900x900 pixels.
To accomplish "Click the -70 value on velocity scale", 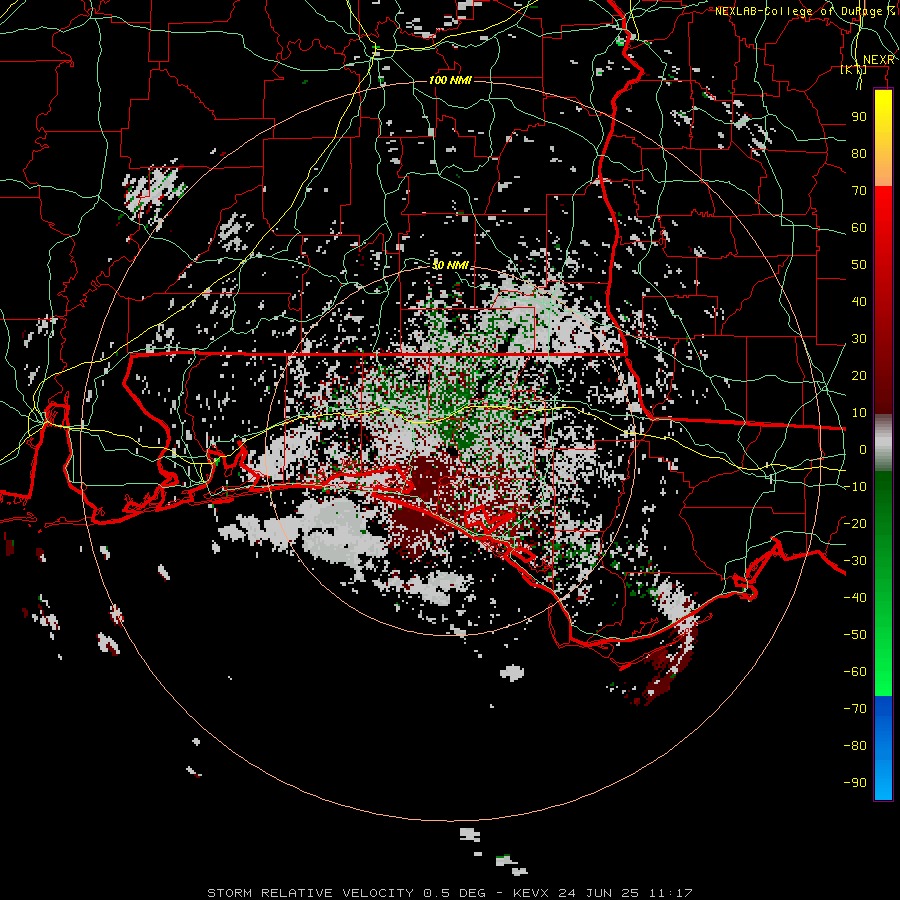I will click(x=855, y=708).
